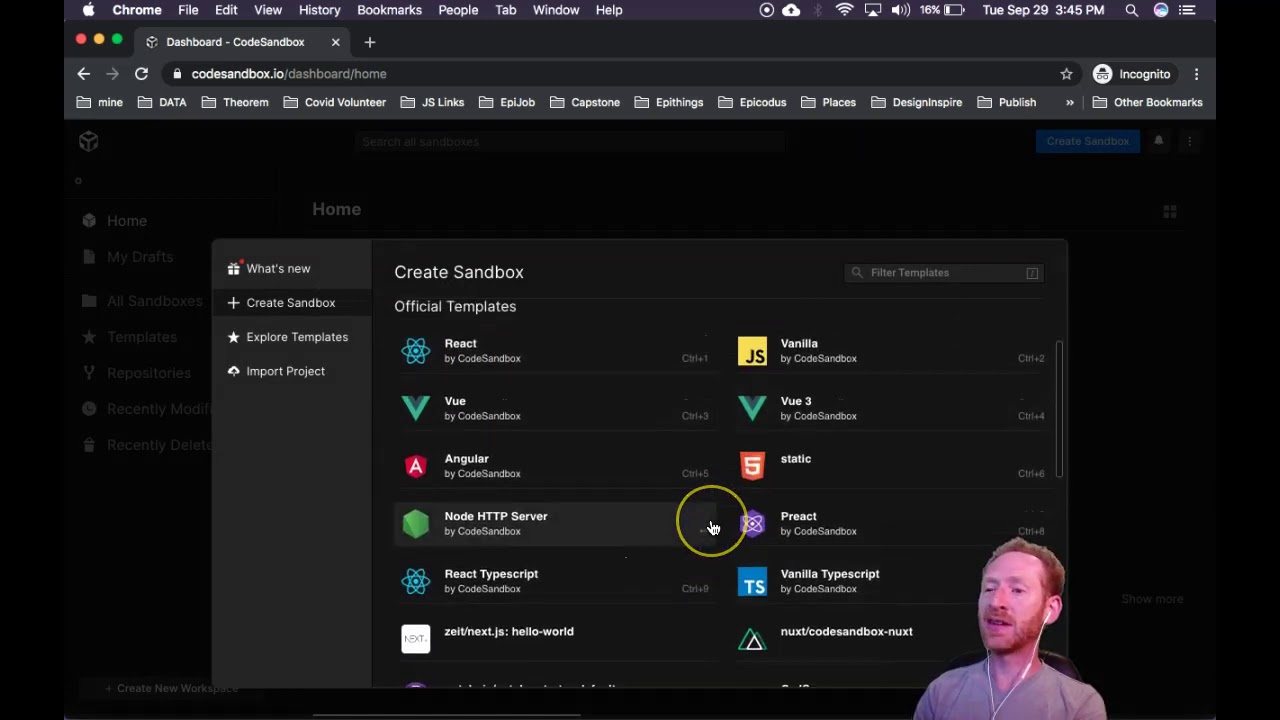Click the templates list scrollbar

click(x=1059, y=409)
